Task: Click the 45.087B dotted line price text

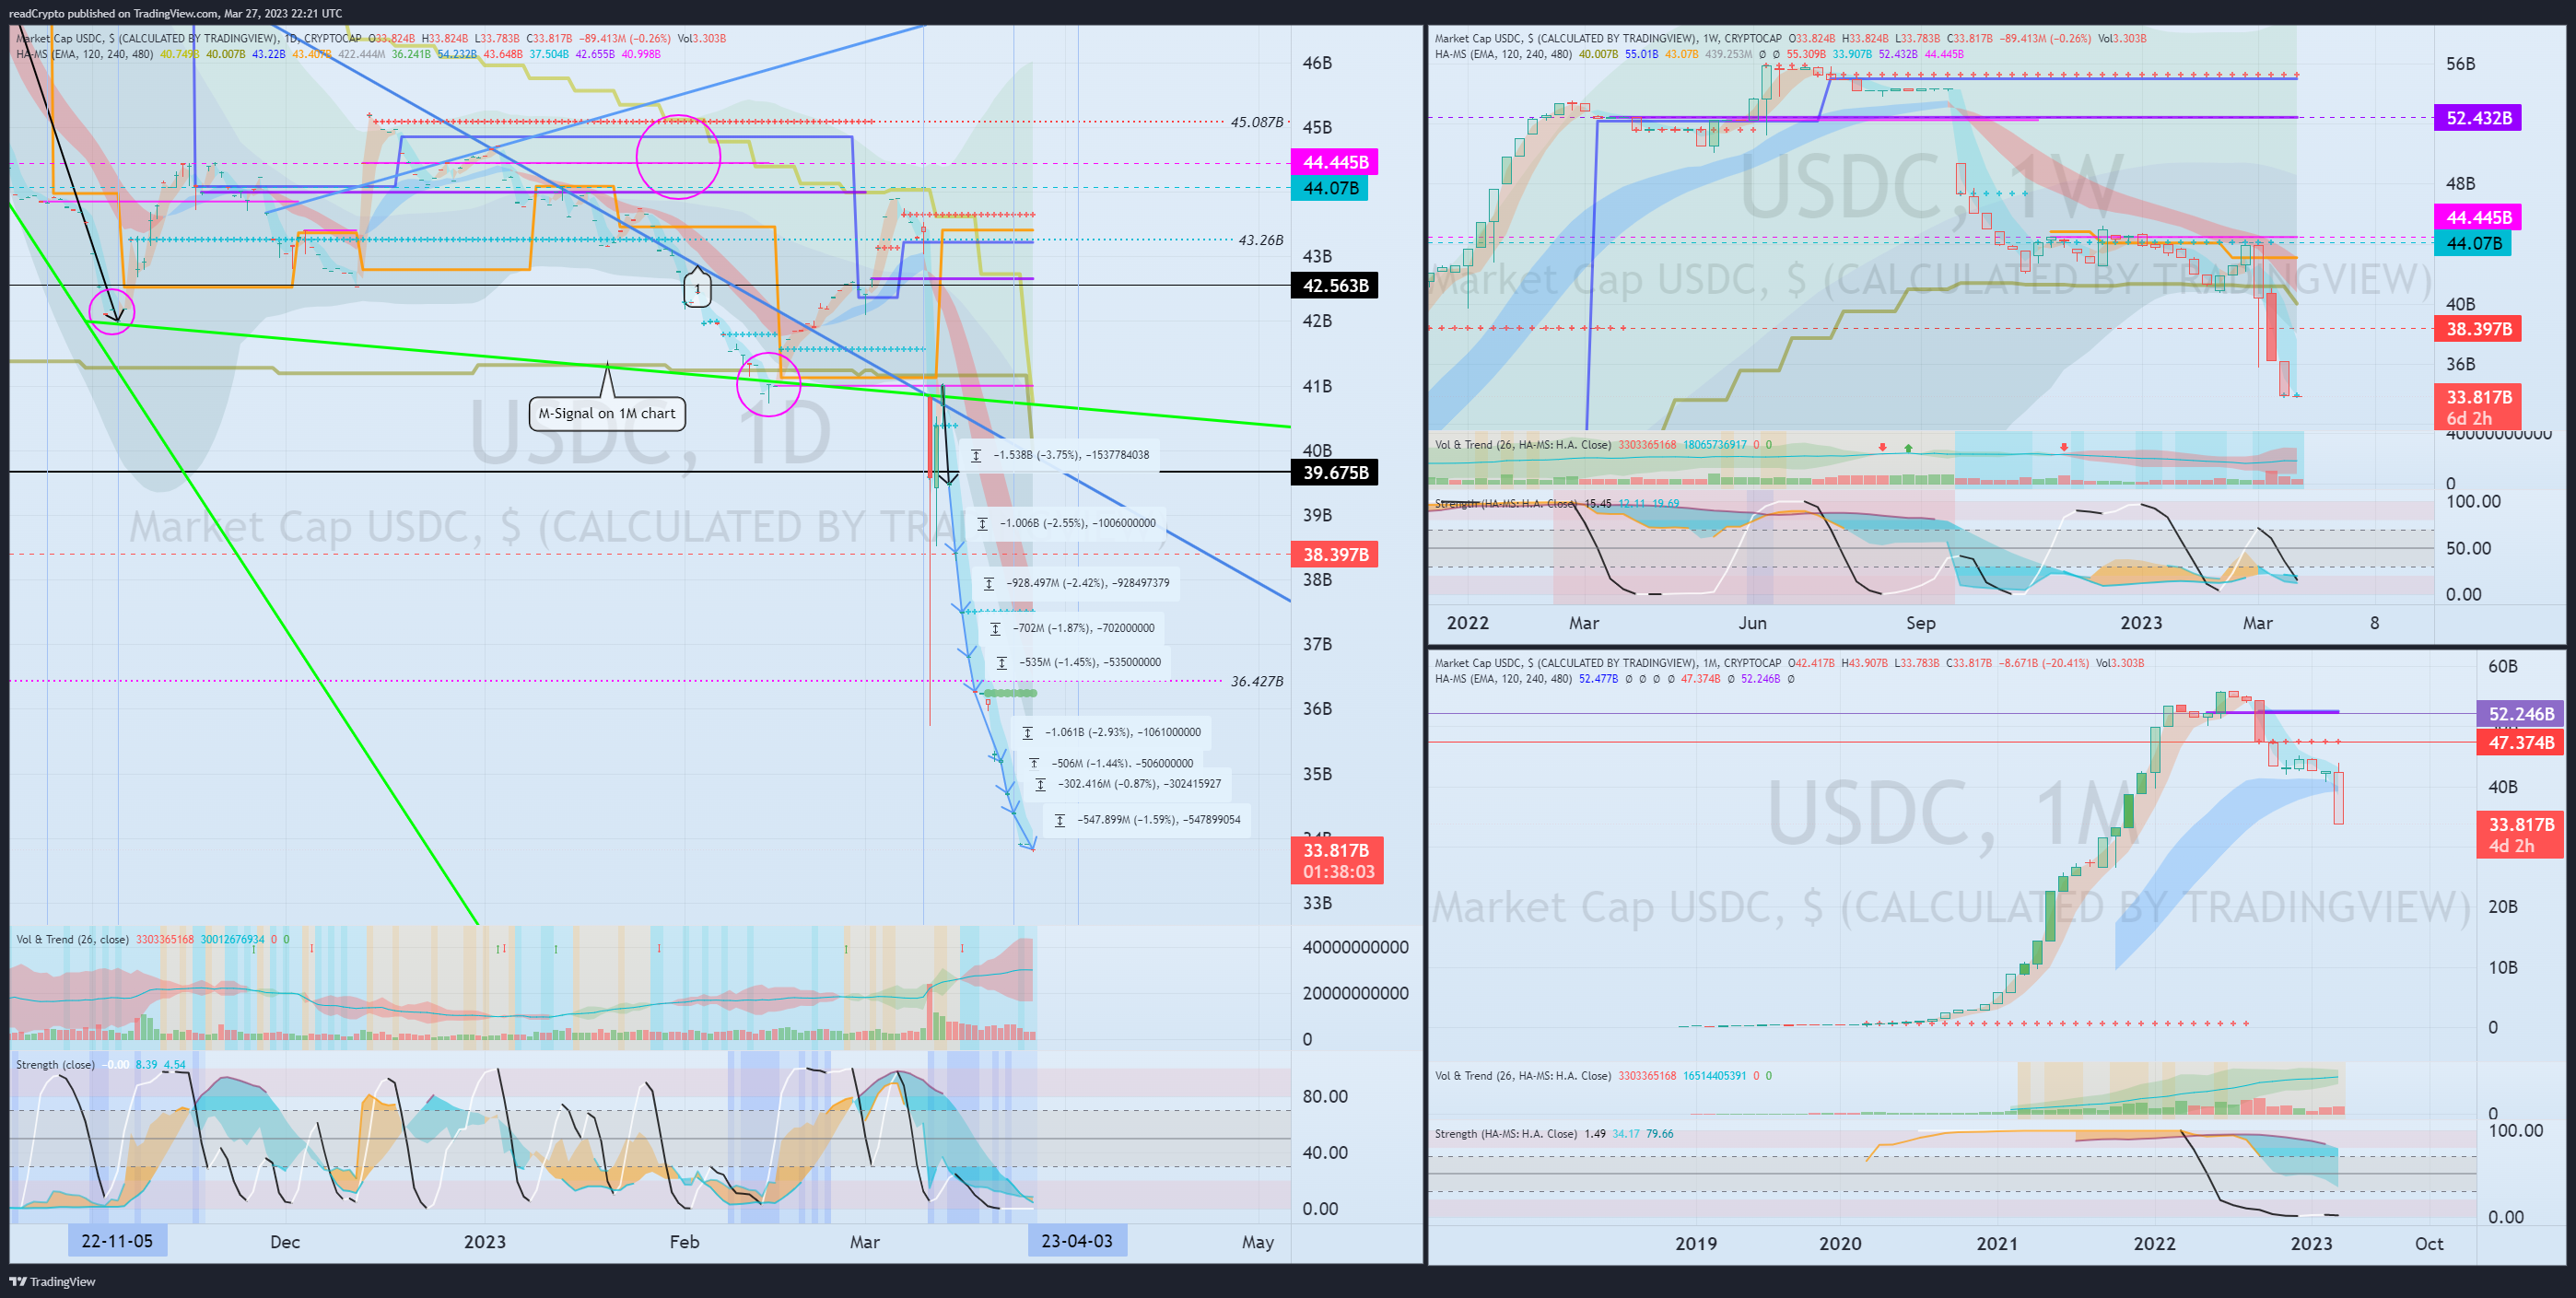Action: tap(1256, 122)
